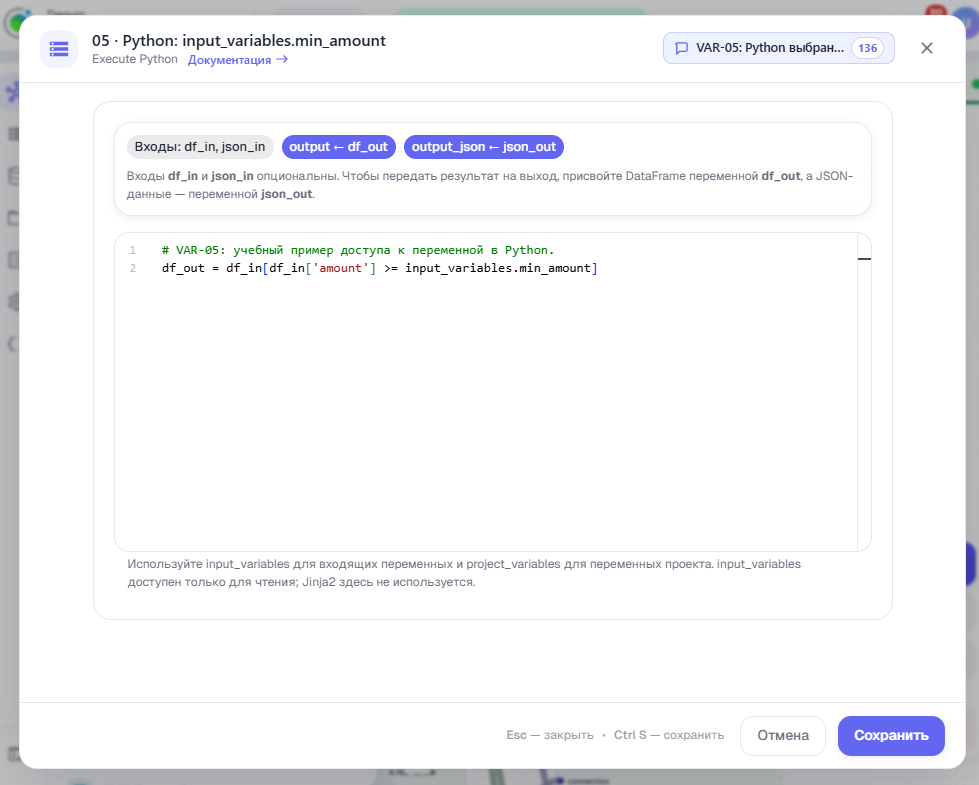The height and width of the screenshot is (785, 979).
Task: Click the input_variables usage hint below editor
Action: point(464,573)
